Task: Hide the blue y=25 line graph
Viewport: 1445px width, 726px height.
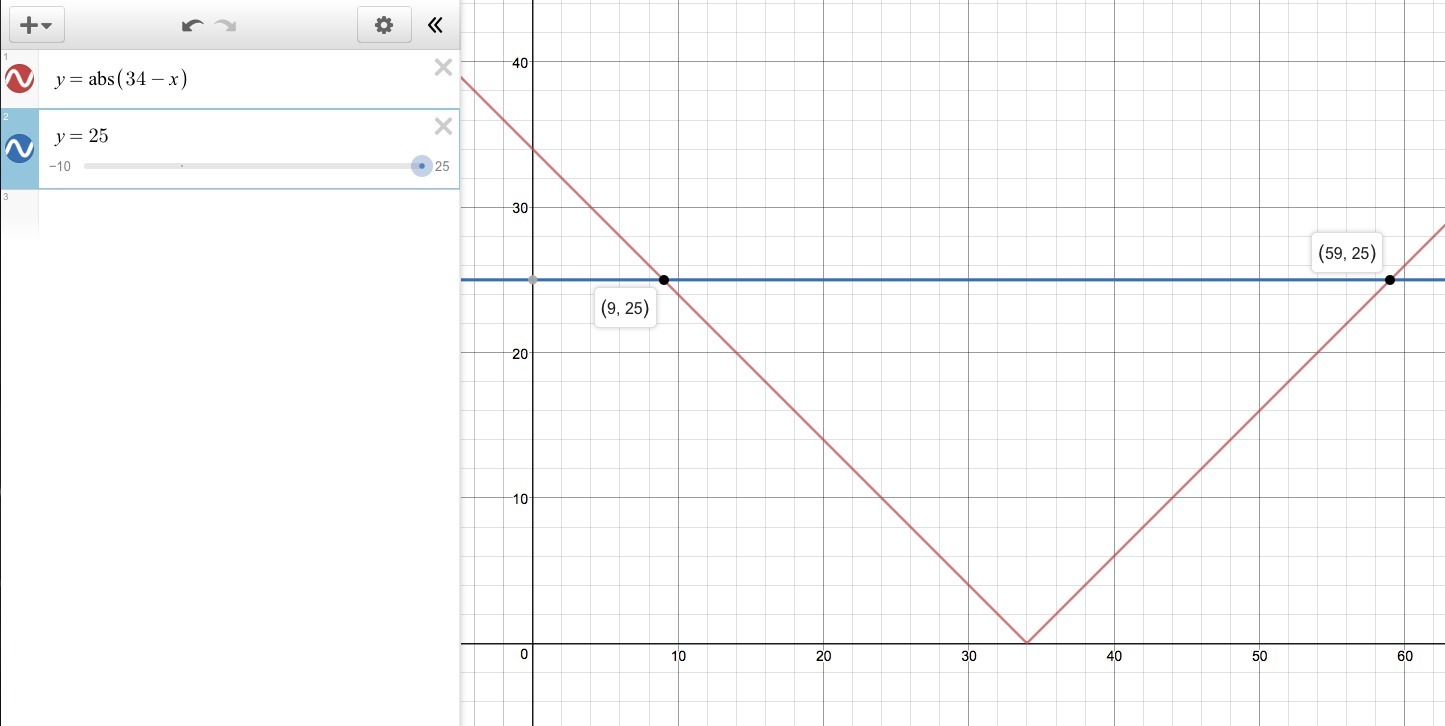Action: click(x=19, y=148)
